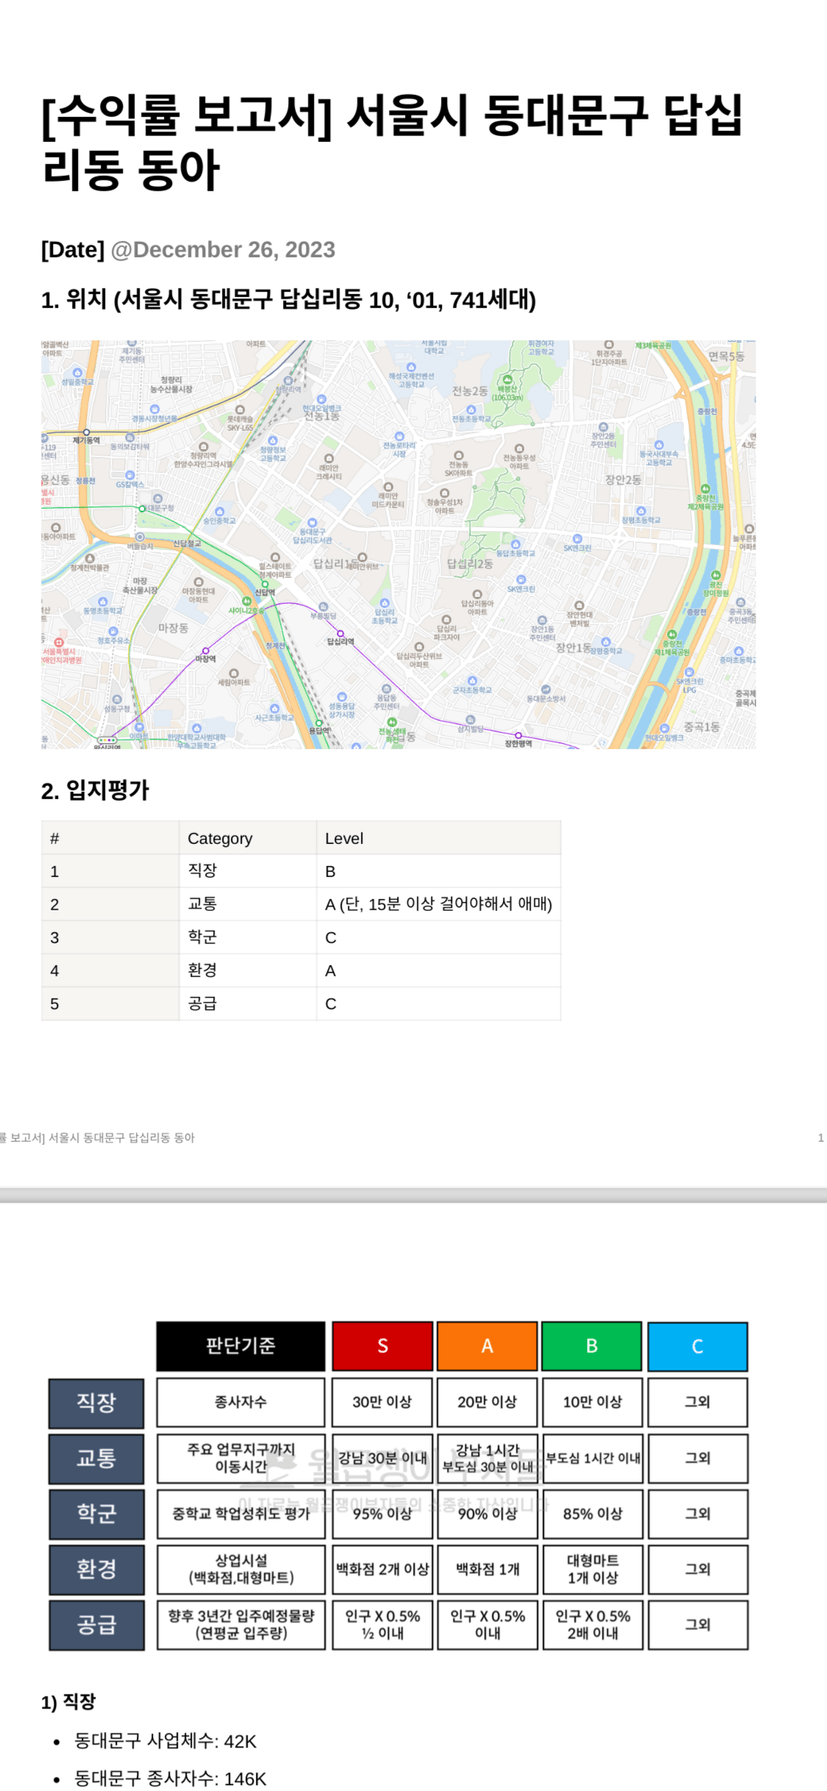The image size is (827, 1791).
Task: Click the '@December 26, 2023' date mention
Action: 222,250
